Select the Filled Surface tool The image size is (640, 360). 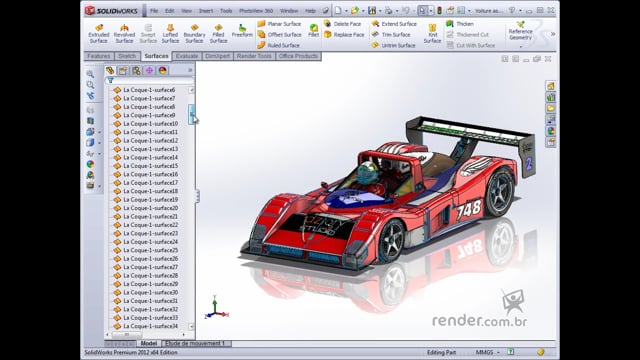(218, 33)
